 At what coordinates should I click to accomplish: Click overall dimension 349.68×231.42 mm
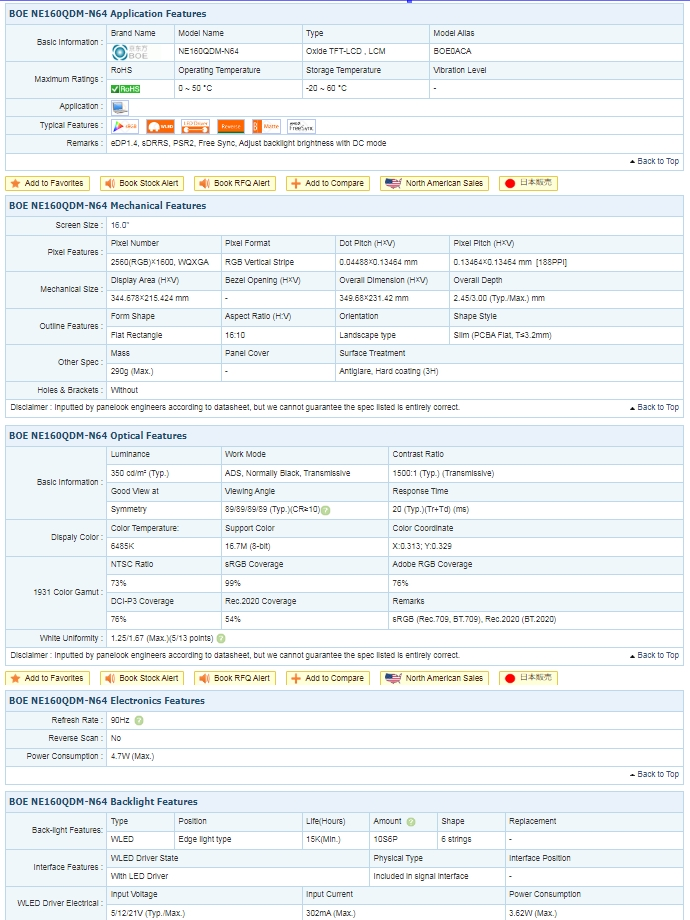tap(374, 299)
